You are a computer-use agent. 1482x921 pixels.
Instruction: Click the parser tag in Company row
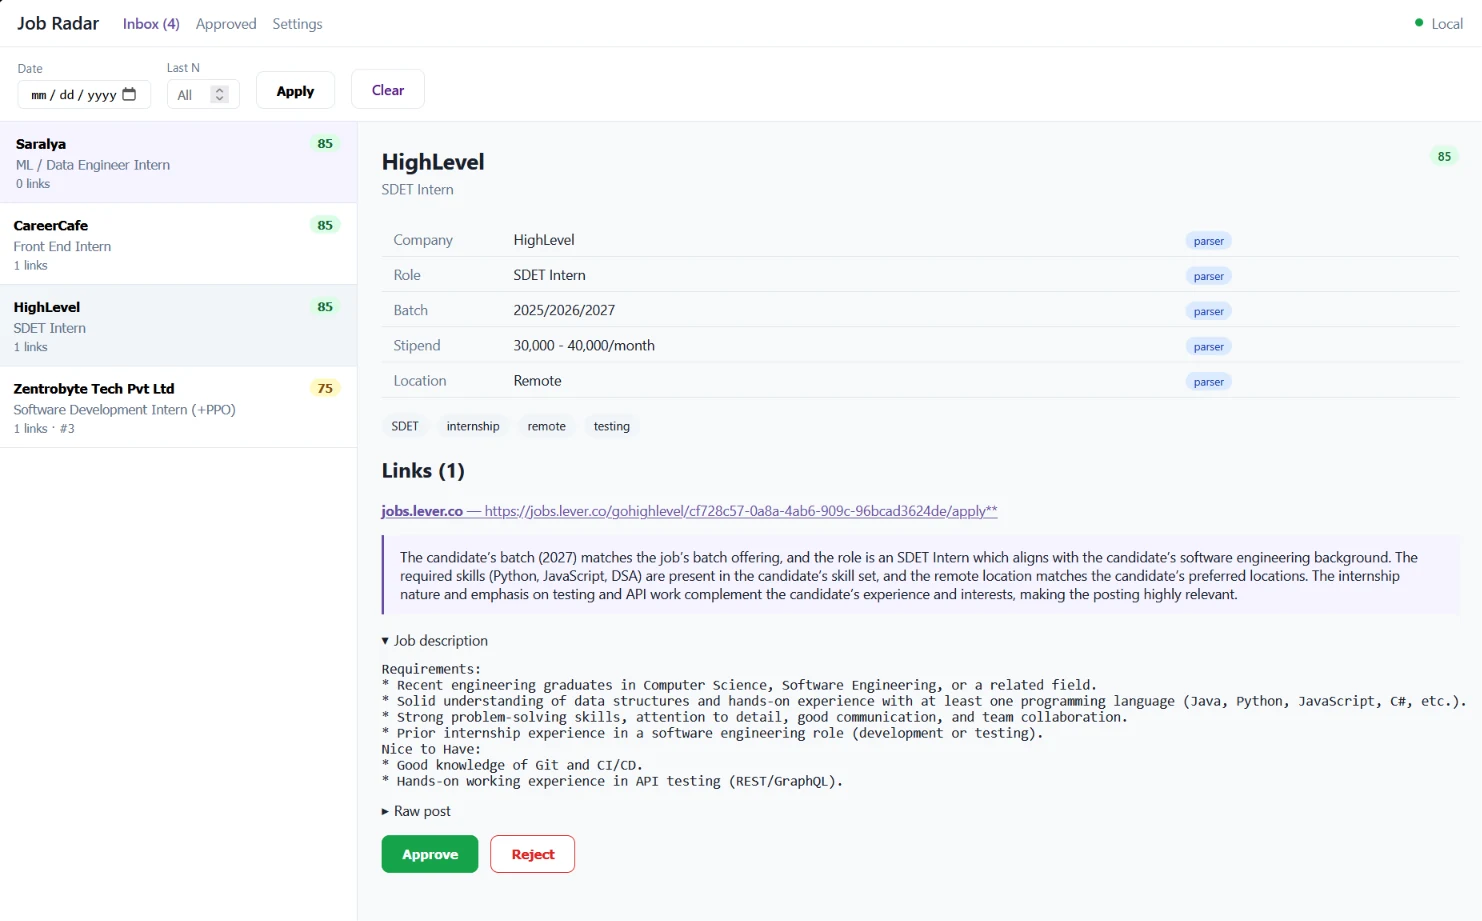[1208, 241]
